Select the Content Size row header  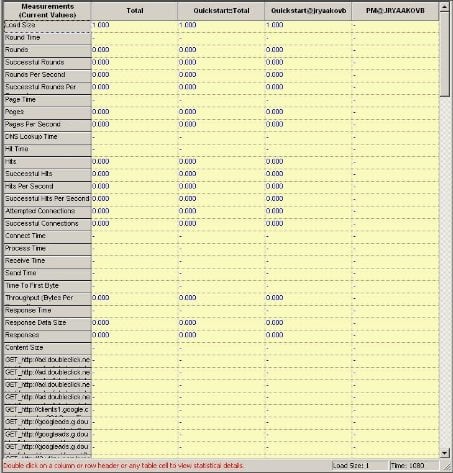tap(47, 349)
